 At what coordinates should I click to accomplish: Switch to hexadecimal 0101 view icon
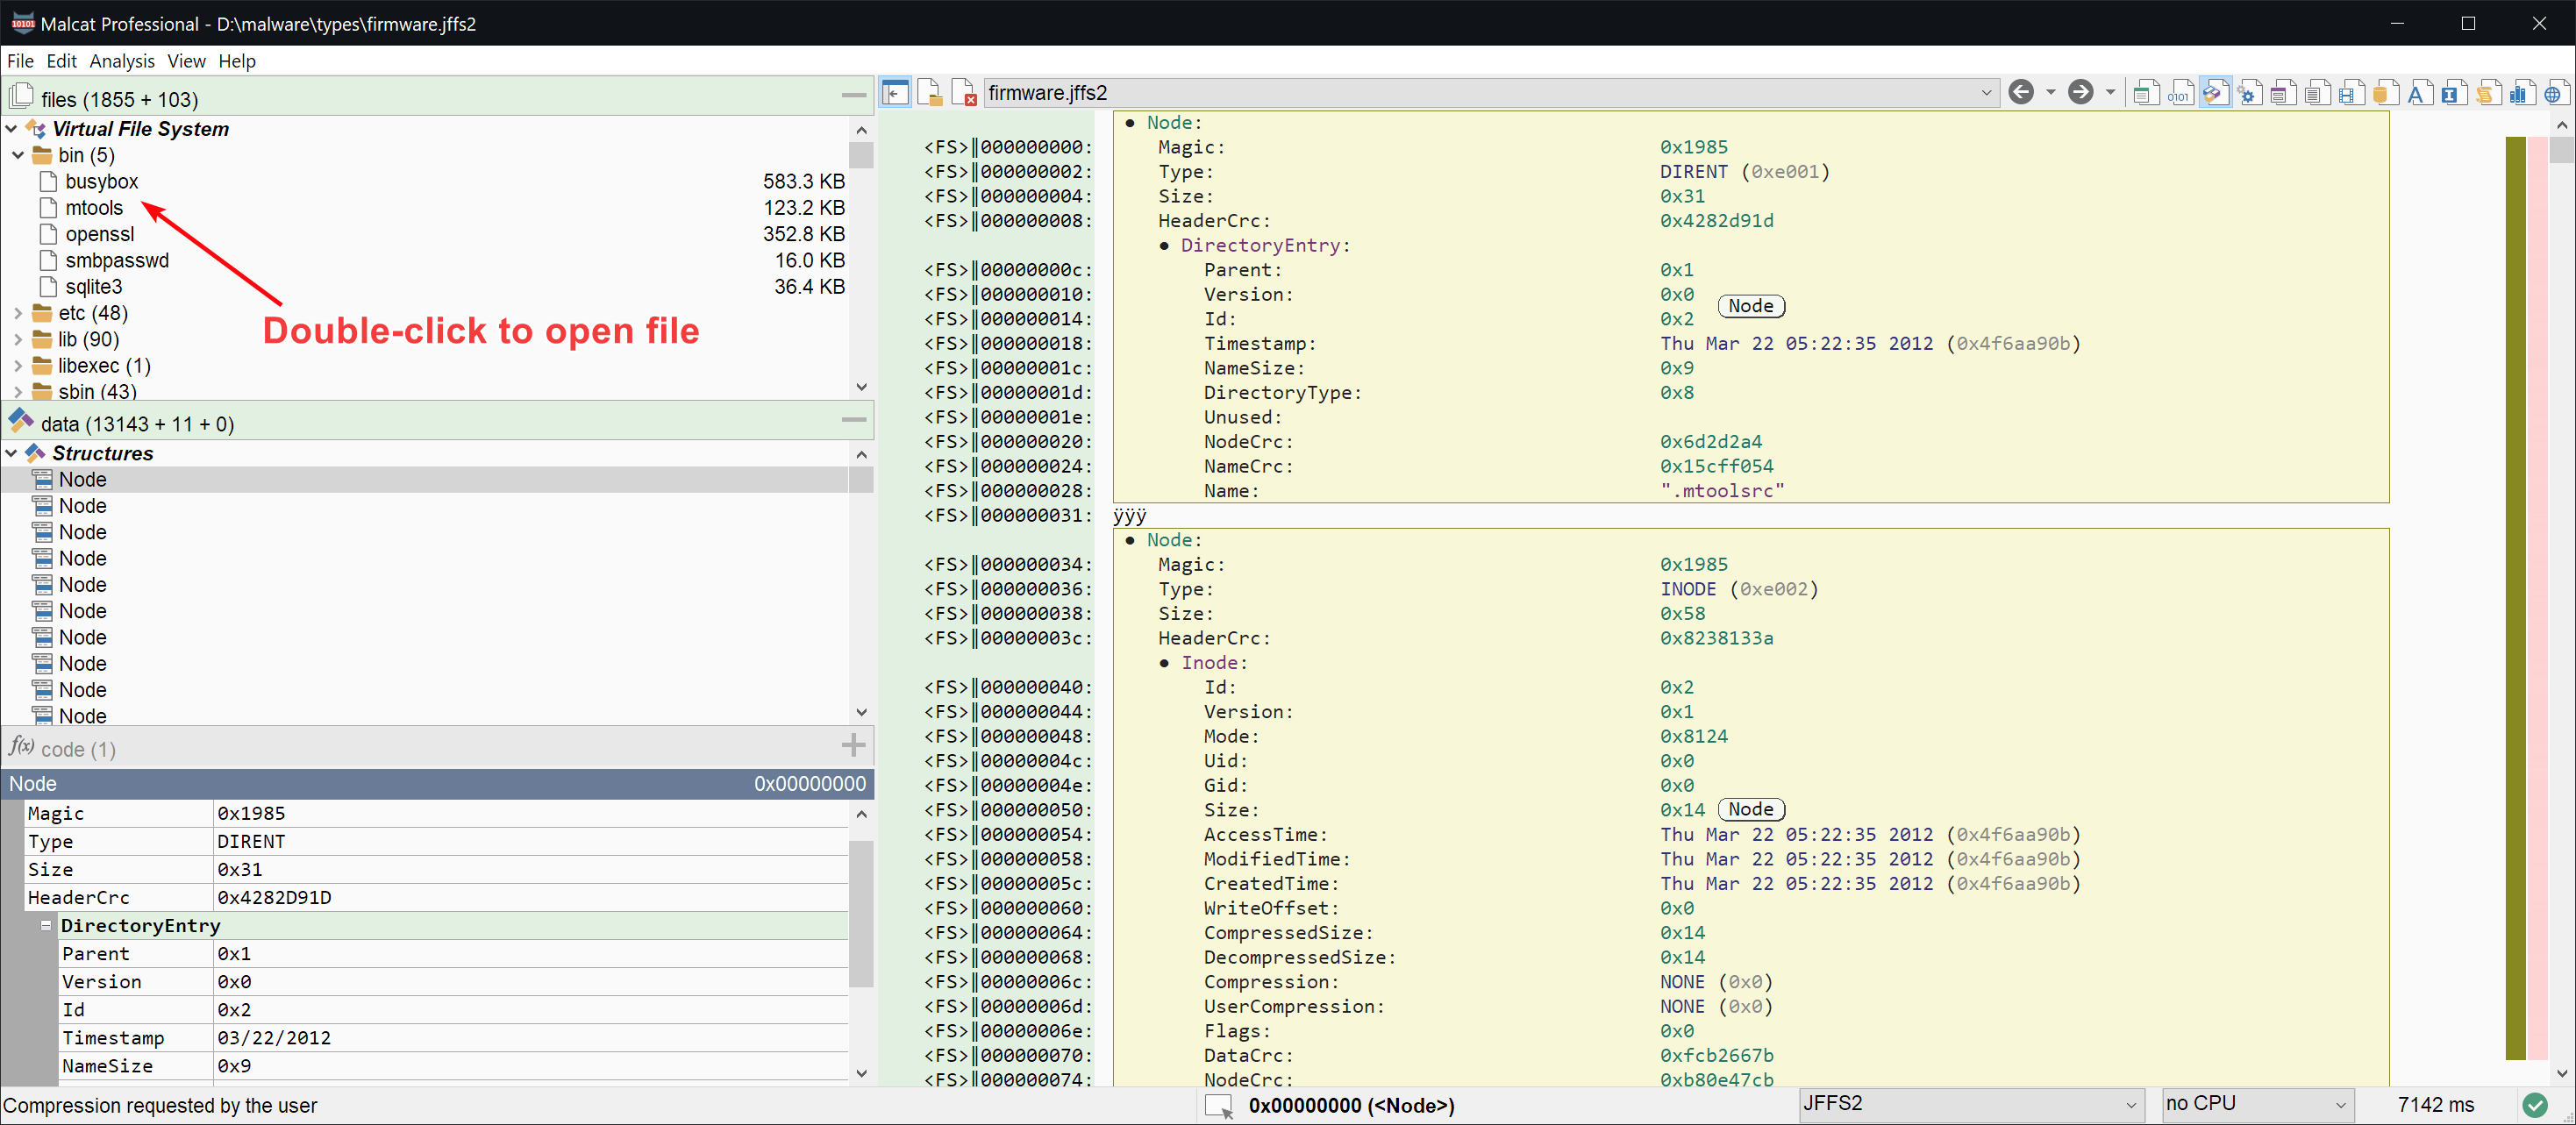(2179, 93)
